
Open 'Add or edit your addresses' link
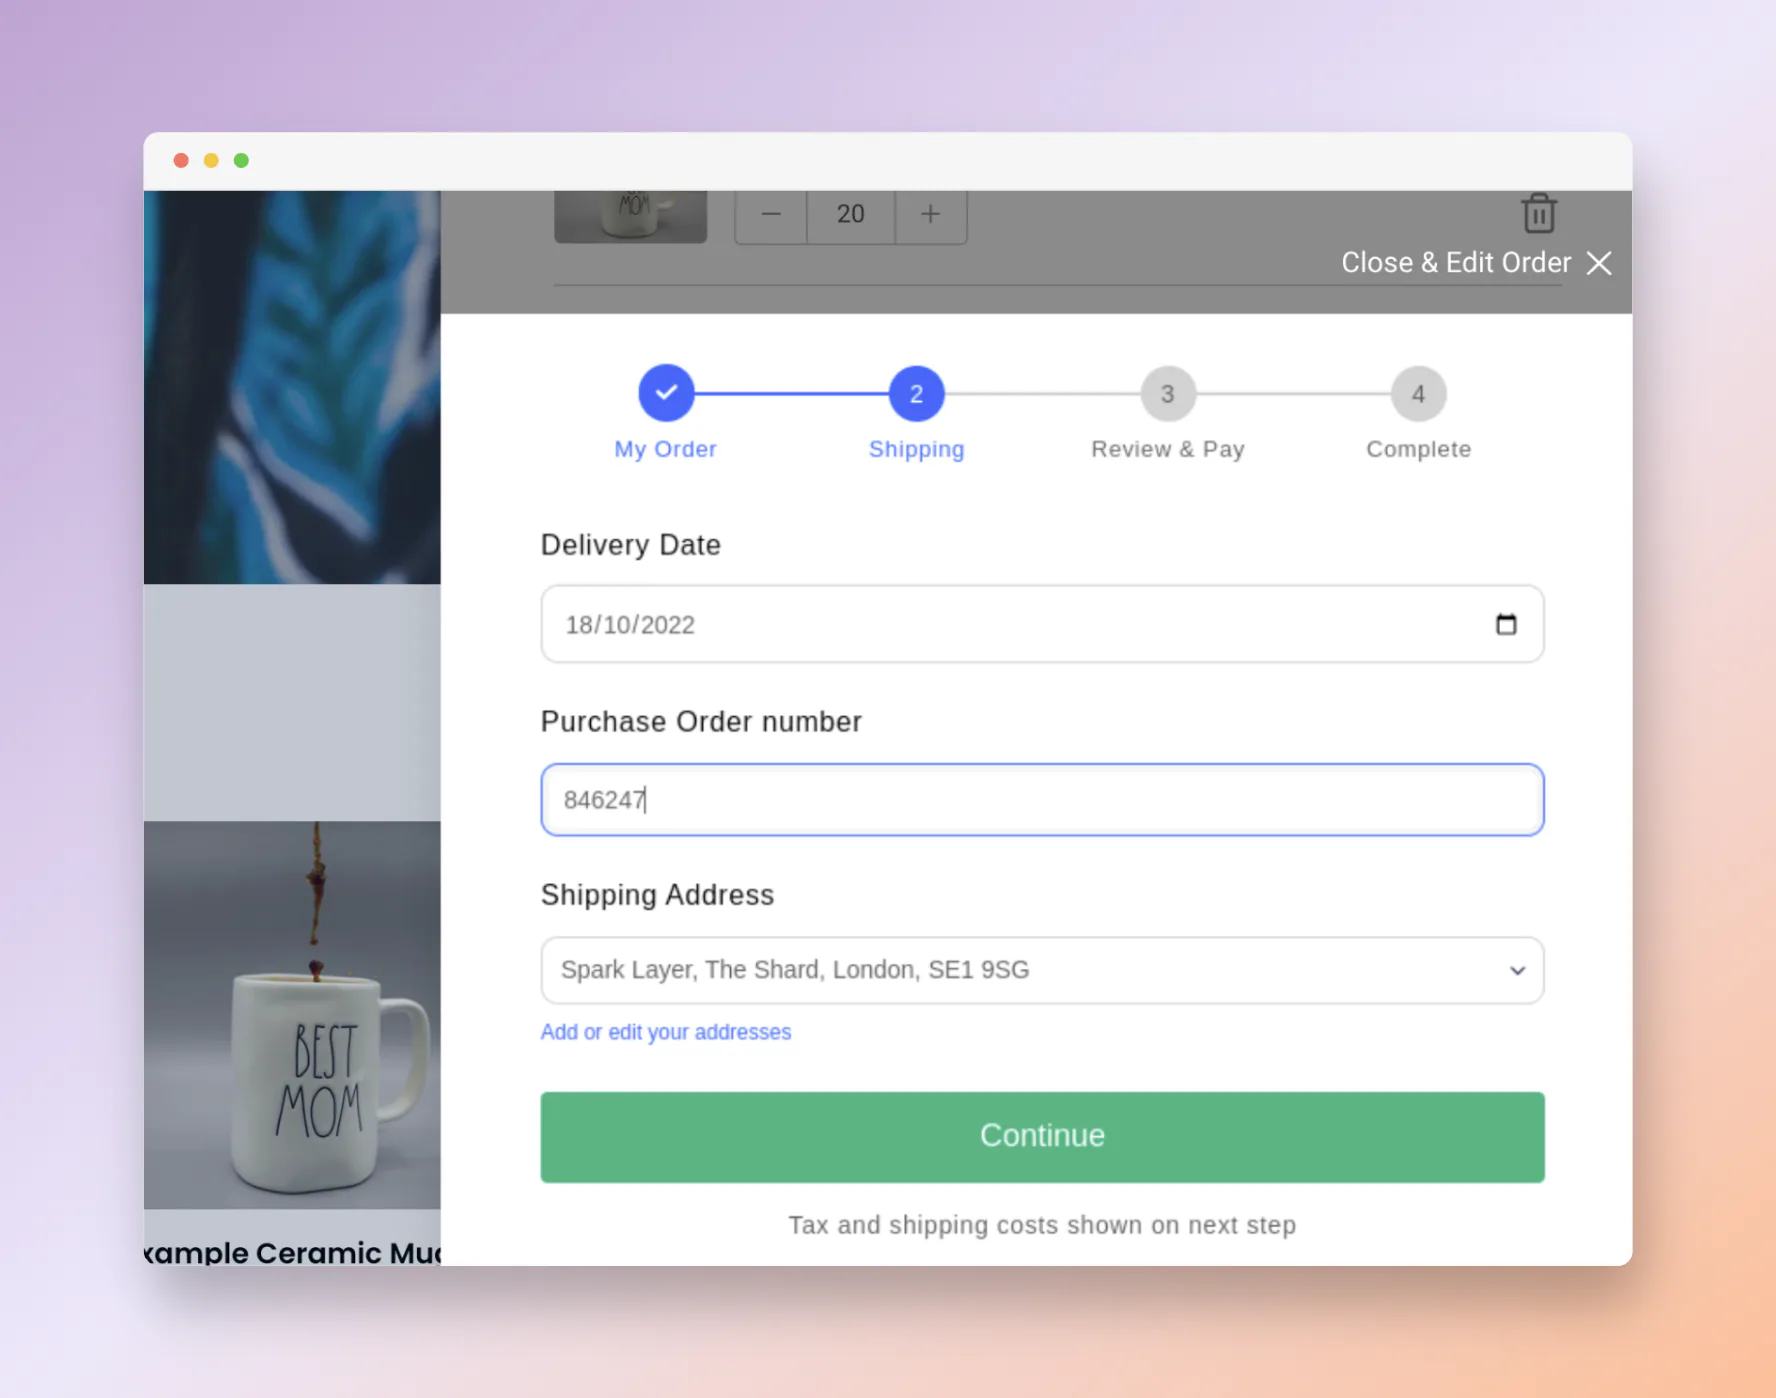click(x=666, y=1032)
